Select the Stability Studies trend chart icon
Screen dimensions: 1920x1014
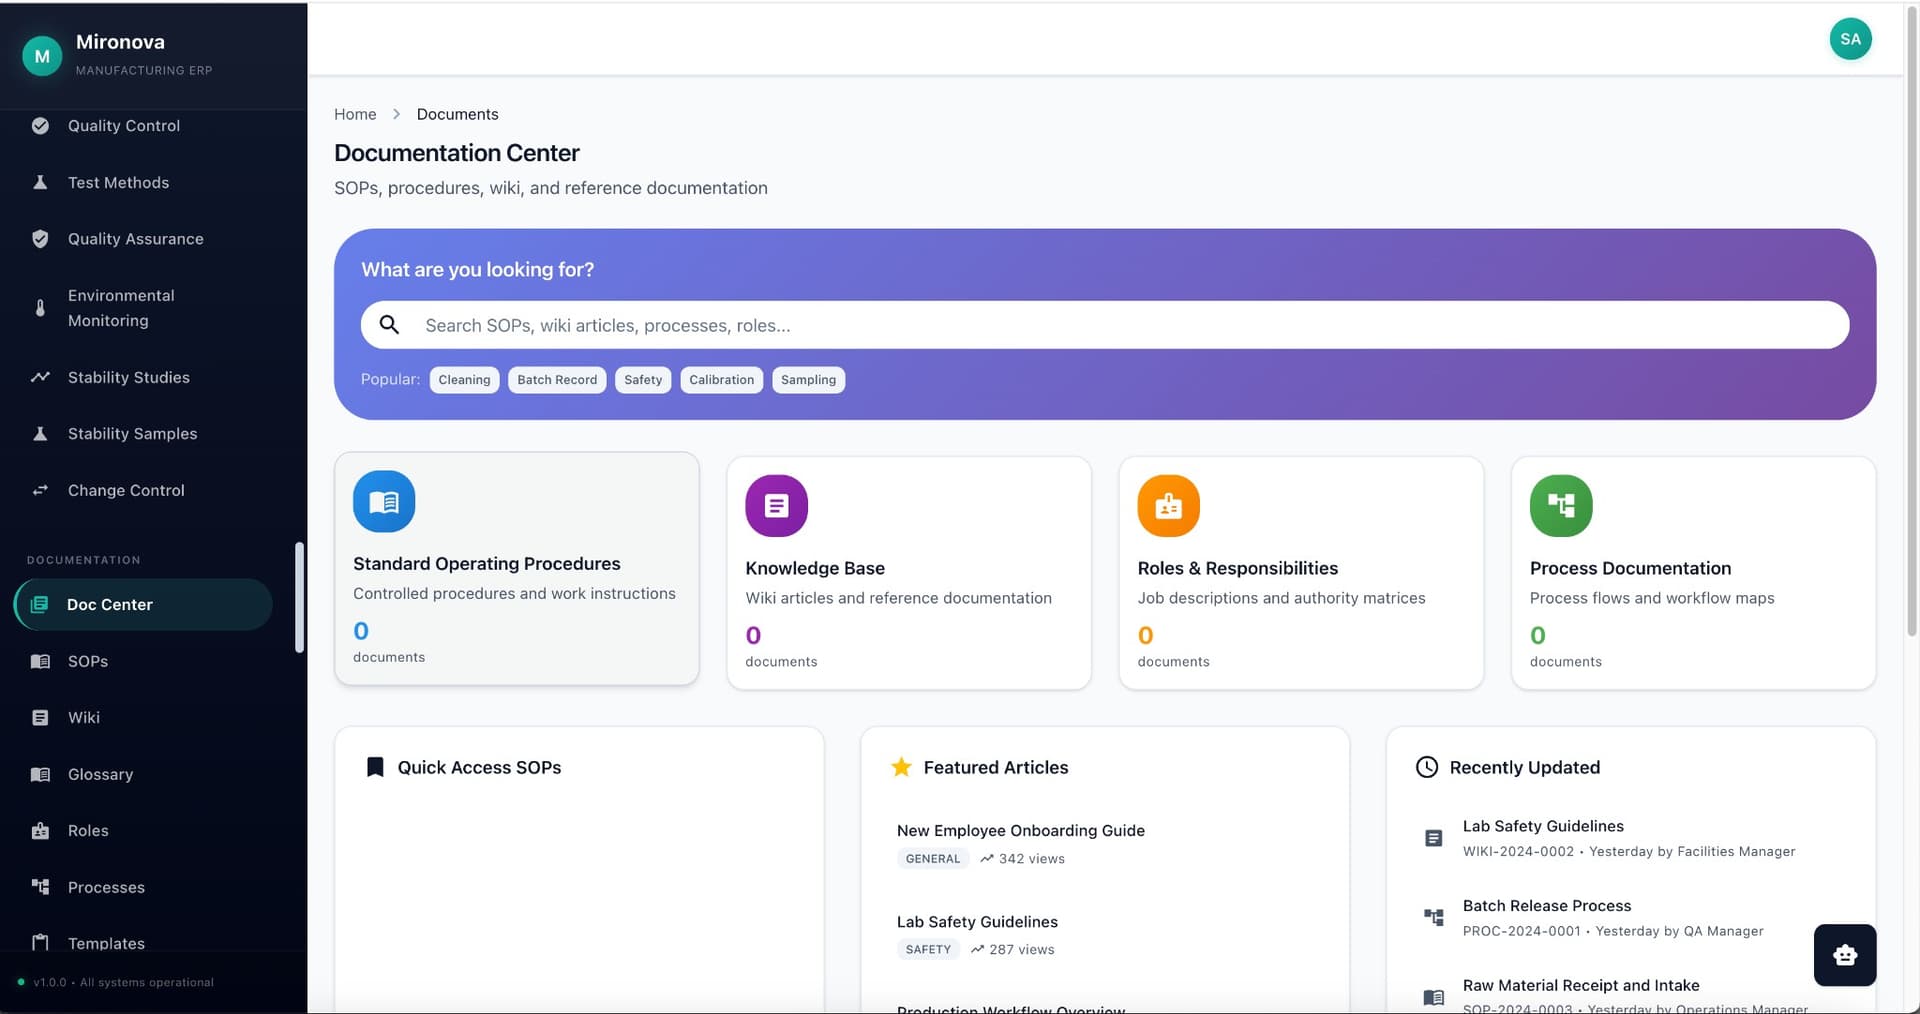coord(40,377)
